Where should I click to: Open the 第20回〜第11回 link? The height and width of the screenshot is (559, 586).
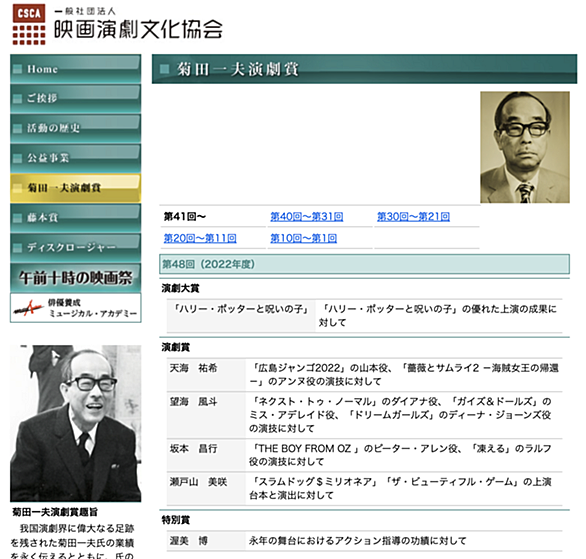[200, 238]
